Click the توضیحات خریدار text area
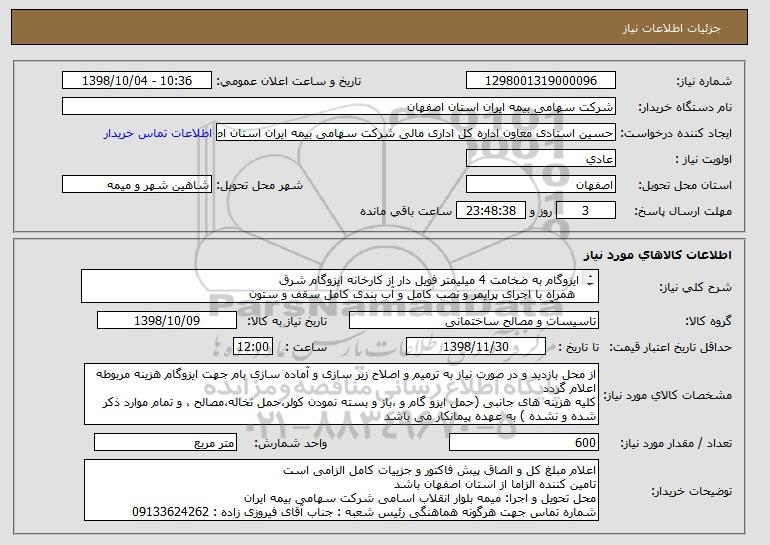Viewport: 770px width, 545px height. pyautogui.click(x=341, y=490)
